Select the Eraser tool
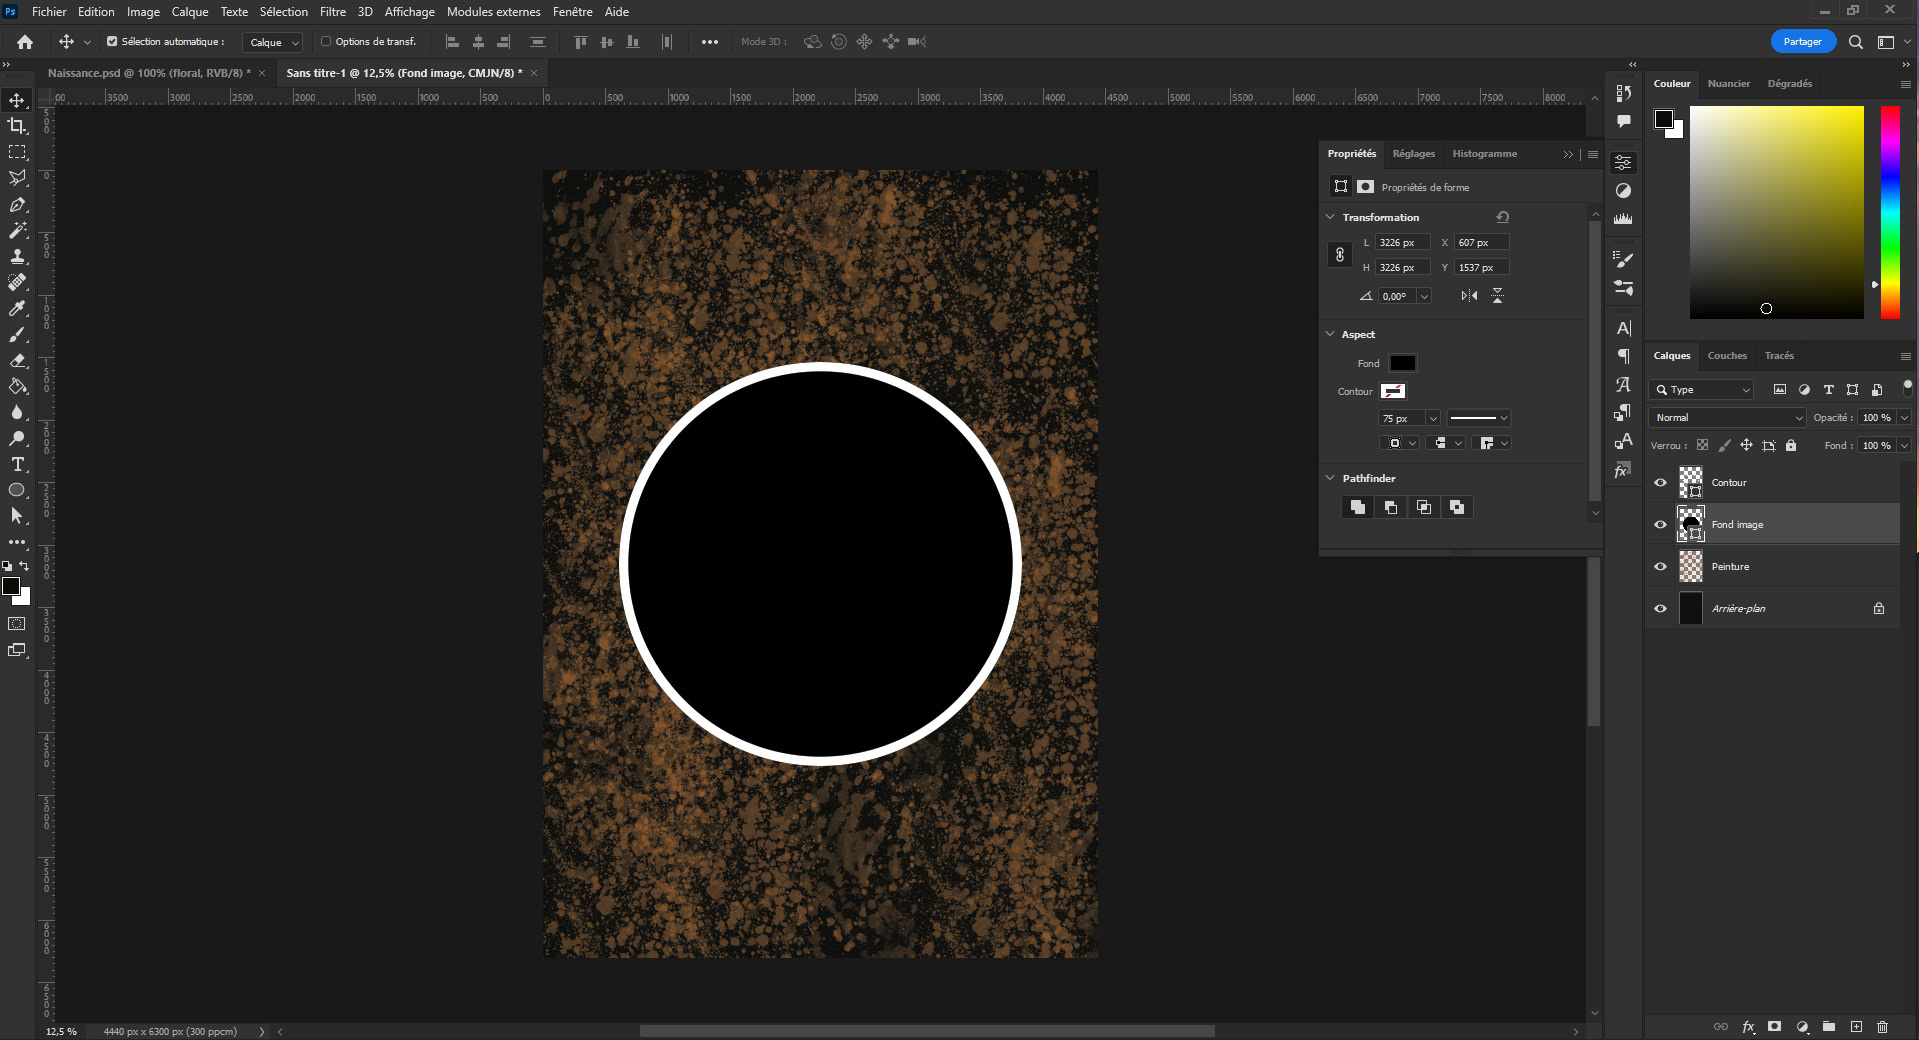Image resolution: width=1919 pixels, height=1040 pixels. [17, 360]
